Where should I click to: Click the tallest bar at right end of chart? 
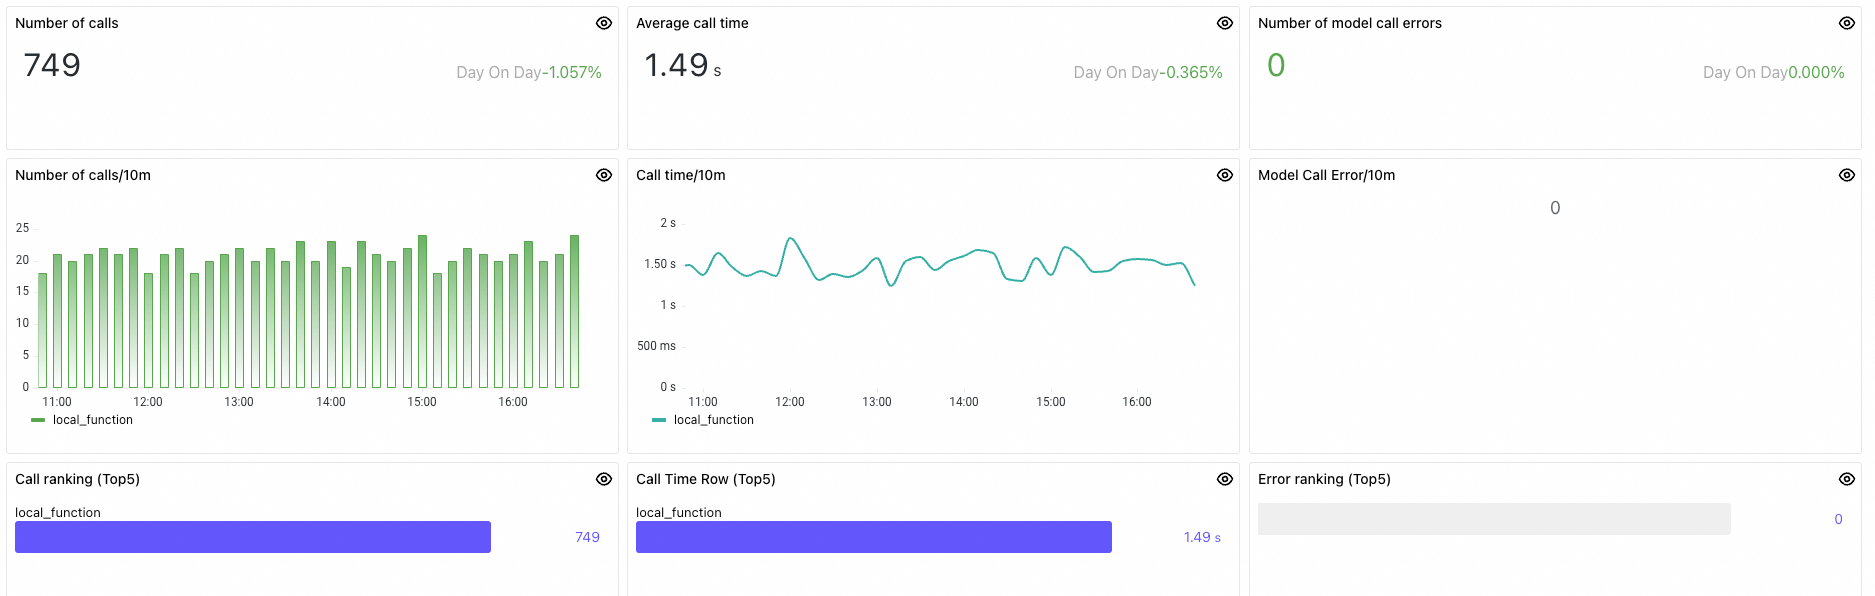pos(574,312)
